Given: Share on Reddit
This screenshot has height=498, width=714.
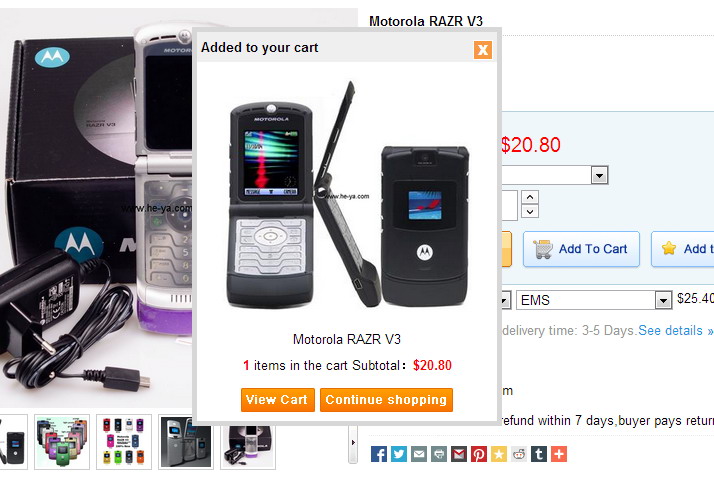Looking at the screenshot, I should [519, 454].
